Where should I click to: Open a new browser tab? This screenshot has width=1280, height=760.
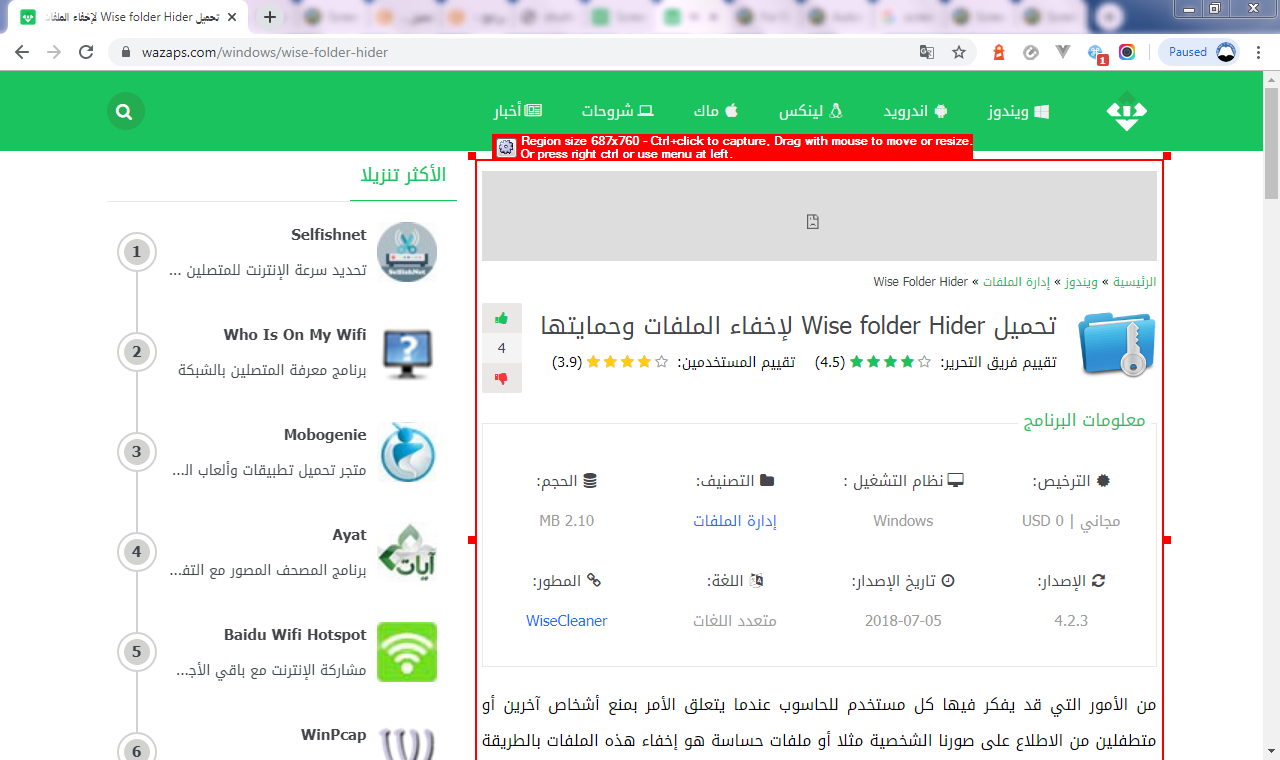(x=270, y=17)
